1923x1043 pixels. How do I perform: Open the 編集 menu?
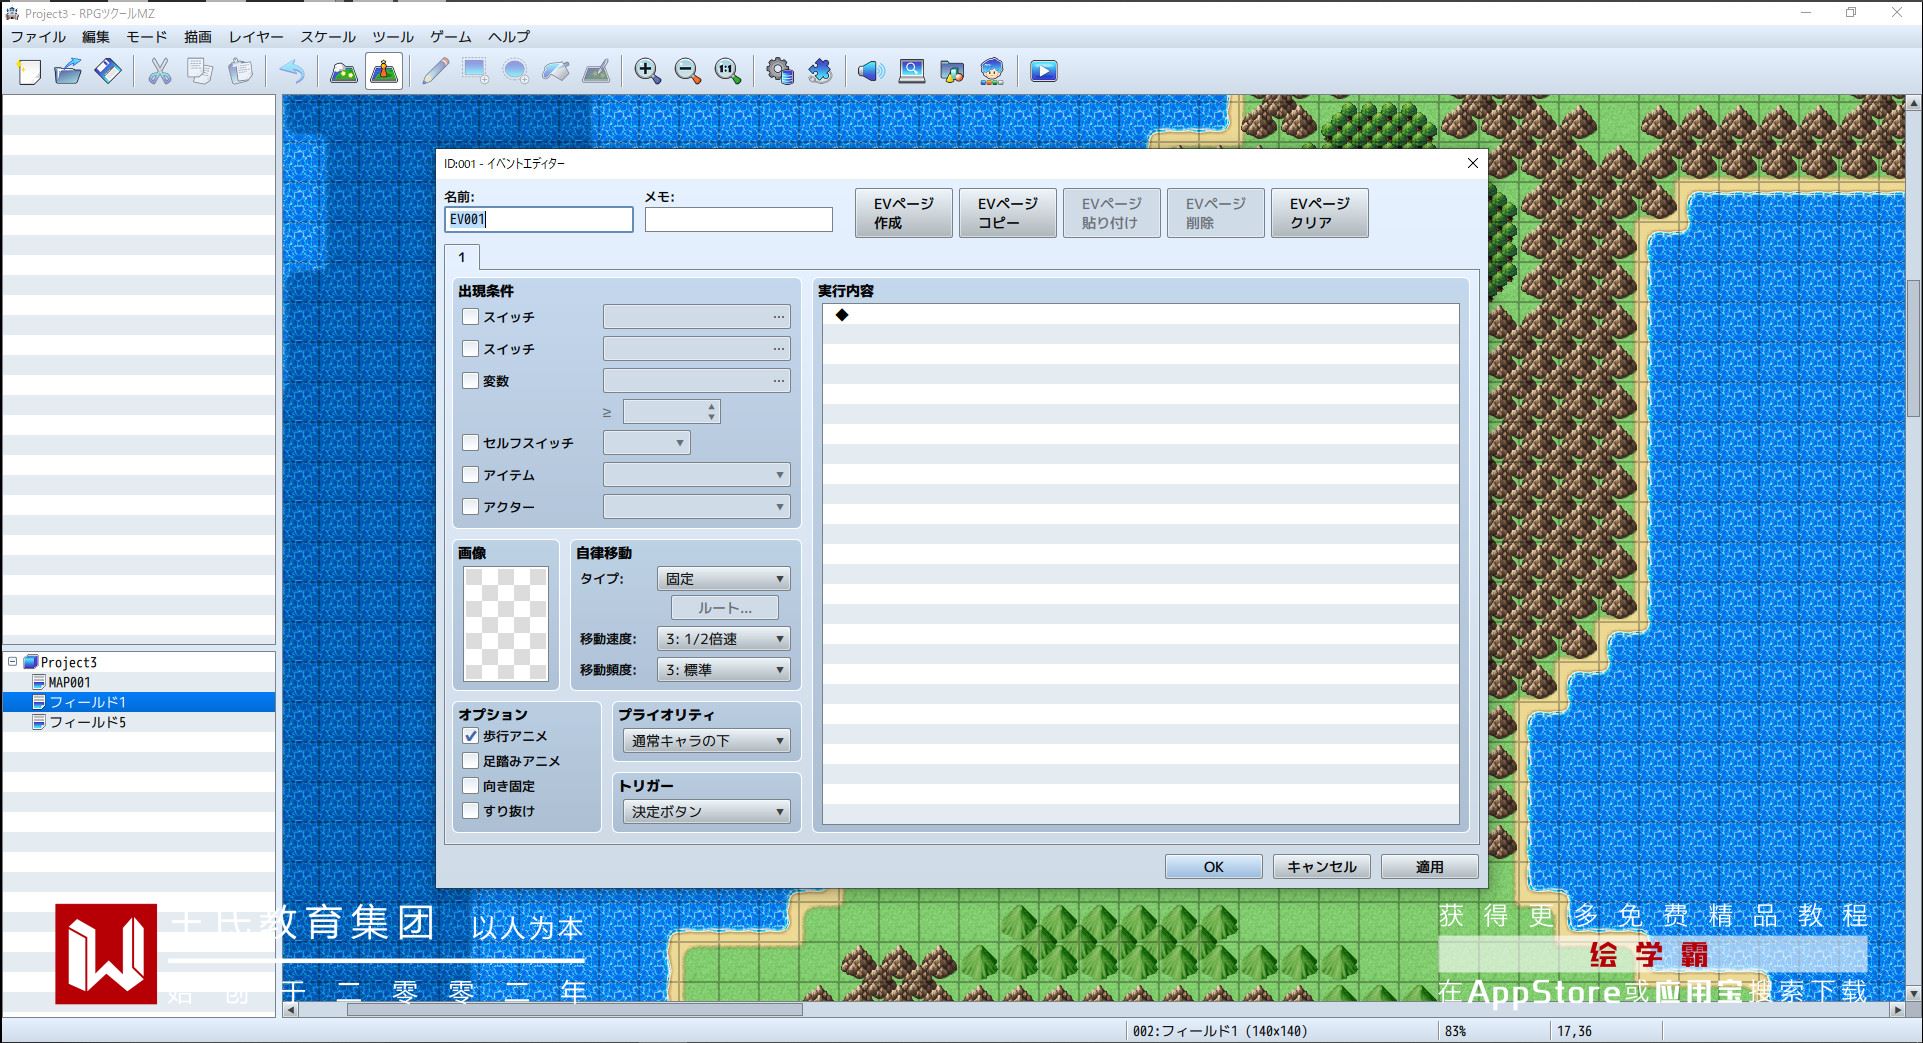tap(96, 37)
